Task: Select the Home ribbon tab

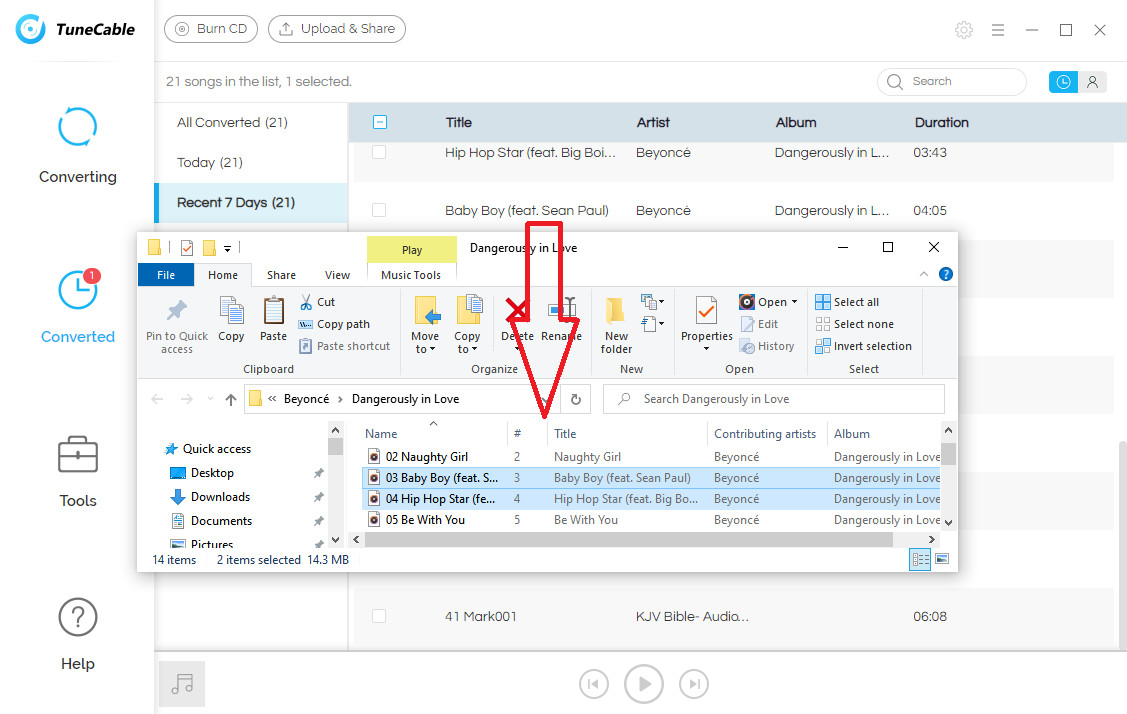Action: pos(223,275)
